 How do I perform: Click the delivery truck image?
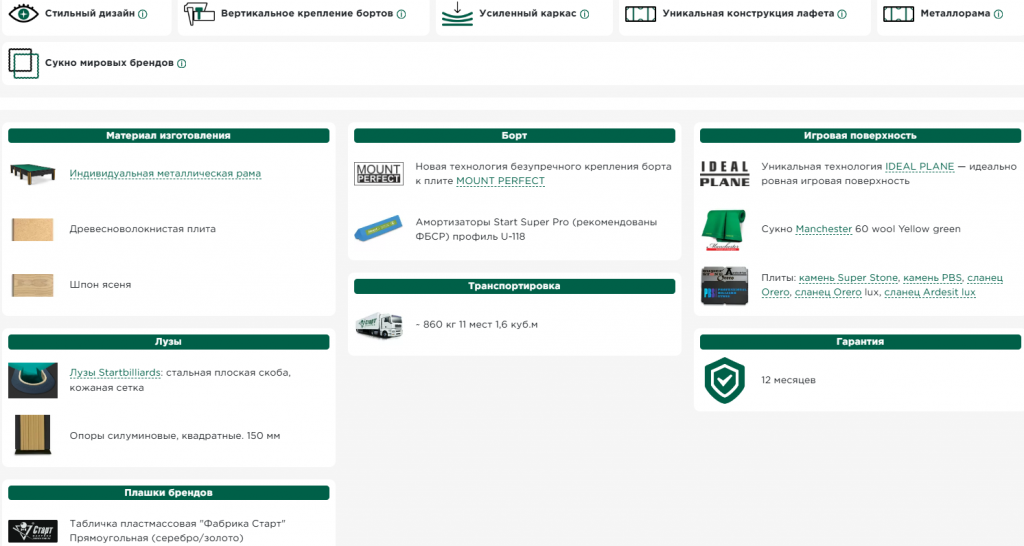(379, 325)
